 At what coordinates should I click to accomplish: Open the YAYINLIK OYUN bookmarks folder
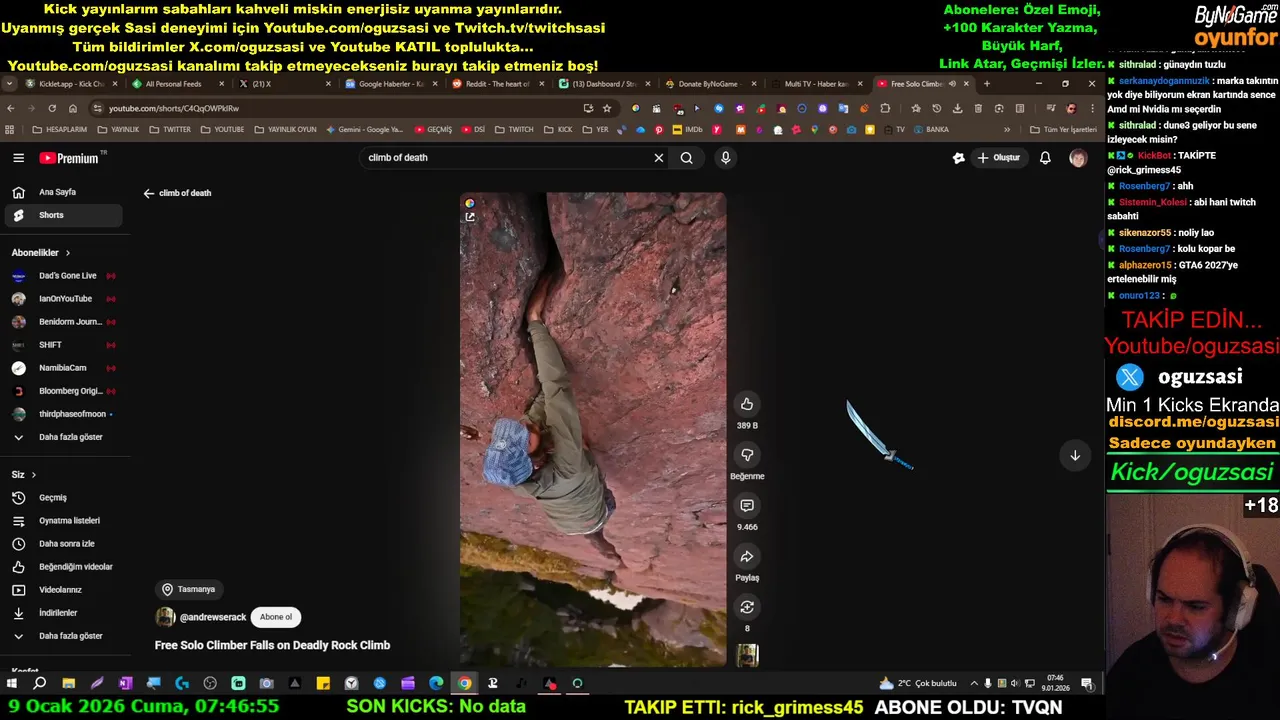click(x=285, y=130)
